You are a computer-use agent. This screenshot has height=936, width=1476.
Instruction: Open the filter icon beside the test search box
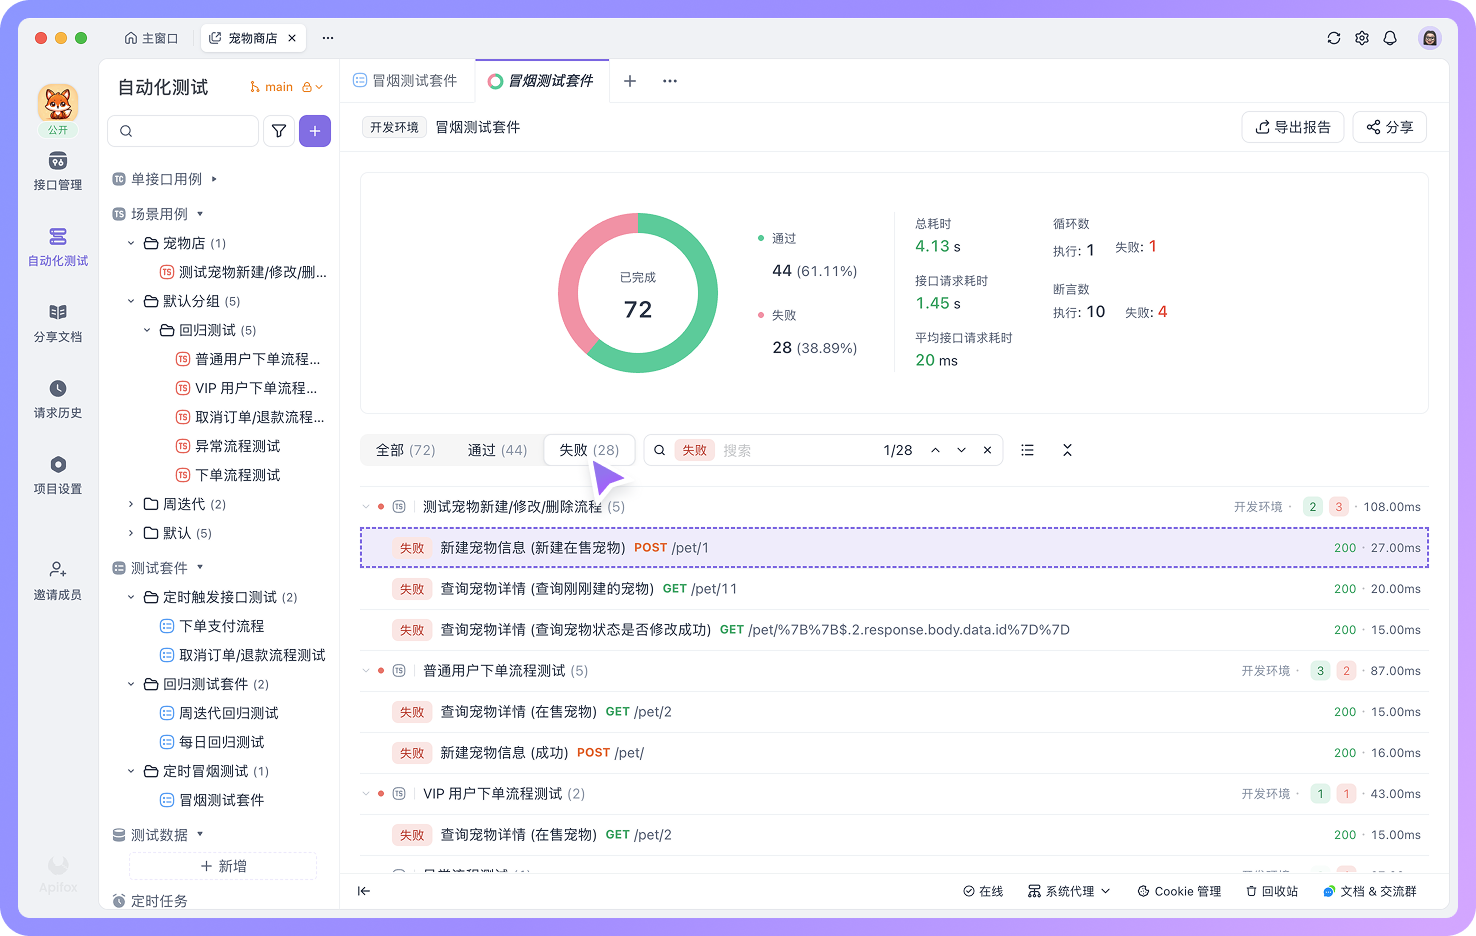pyautogui.click(x=279, y=131)
